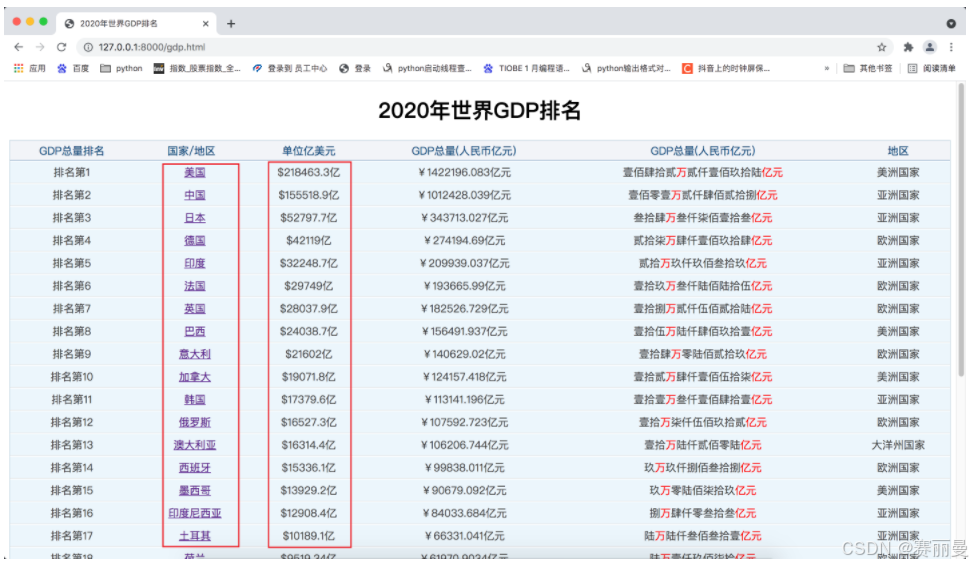The image size is (973, 566).
Task: Open the 印度 link
Action: coord(195,263)
